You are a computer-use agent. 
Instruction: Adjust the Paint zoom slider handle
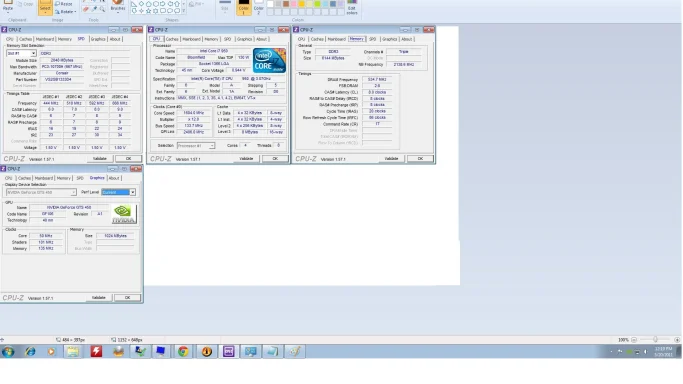pyautogui.click(x=655, y=339)
